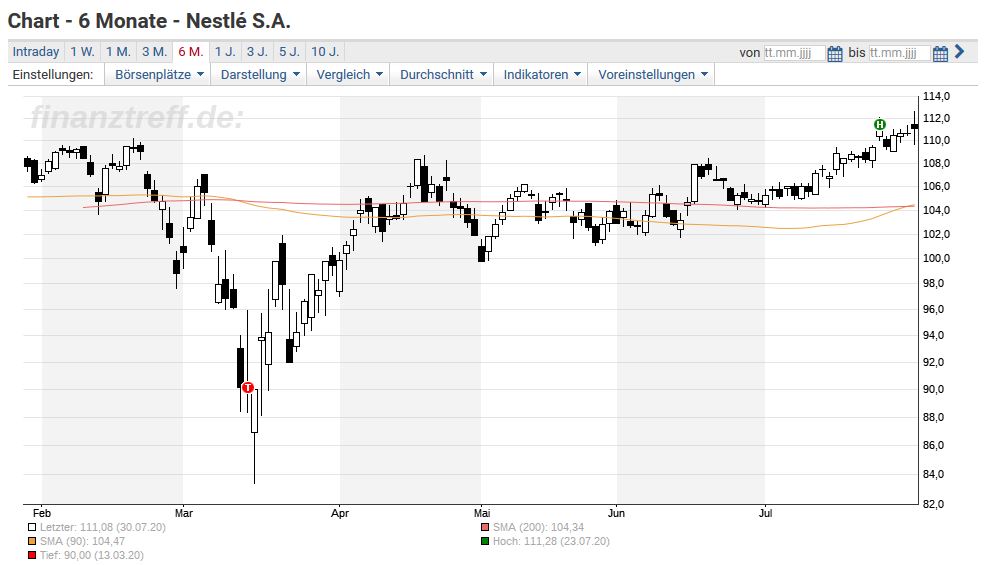
Task: Click 'SMA (200): 104,34' legend text
Action: point(538,527)
